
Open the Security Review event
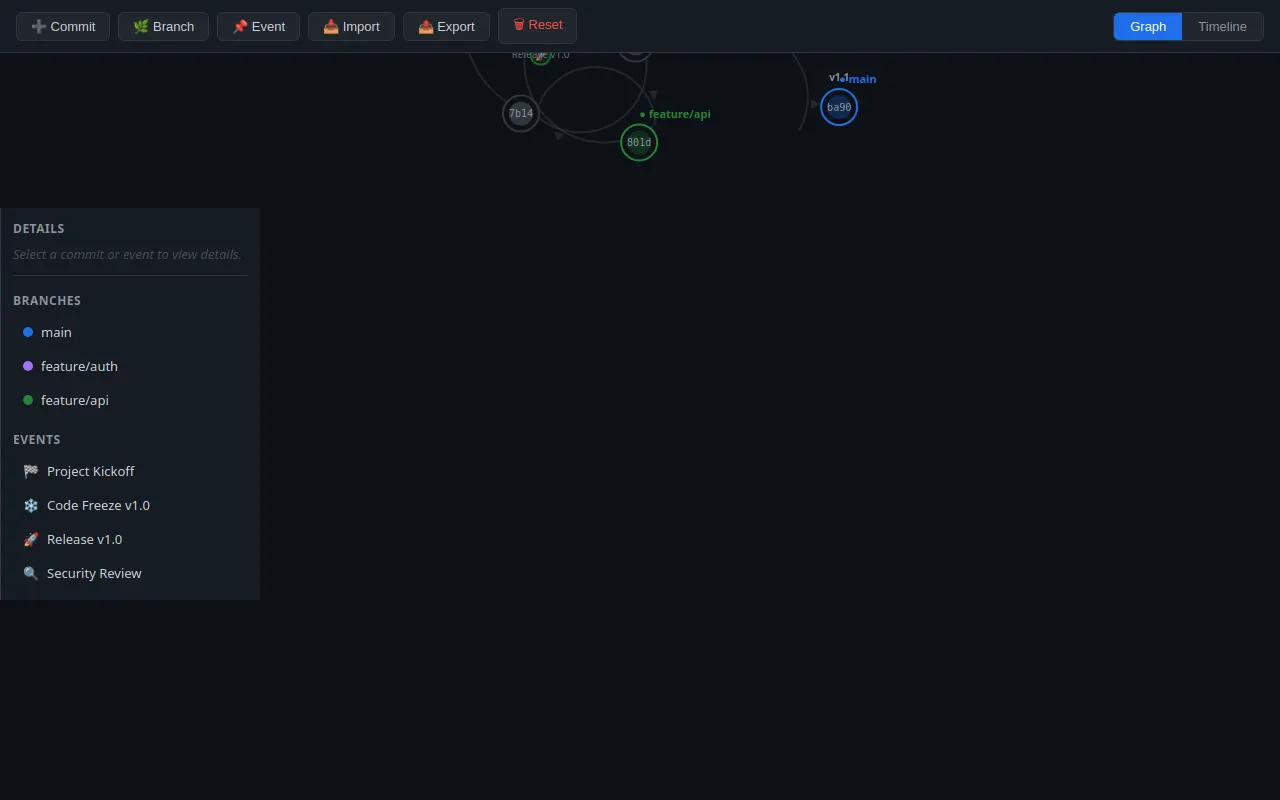click(x=130, y=573)
